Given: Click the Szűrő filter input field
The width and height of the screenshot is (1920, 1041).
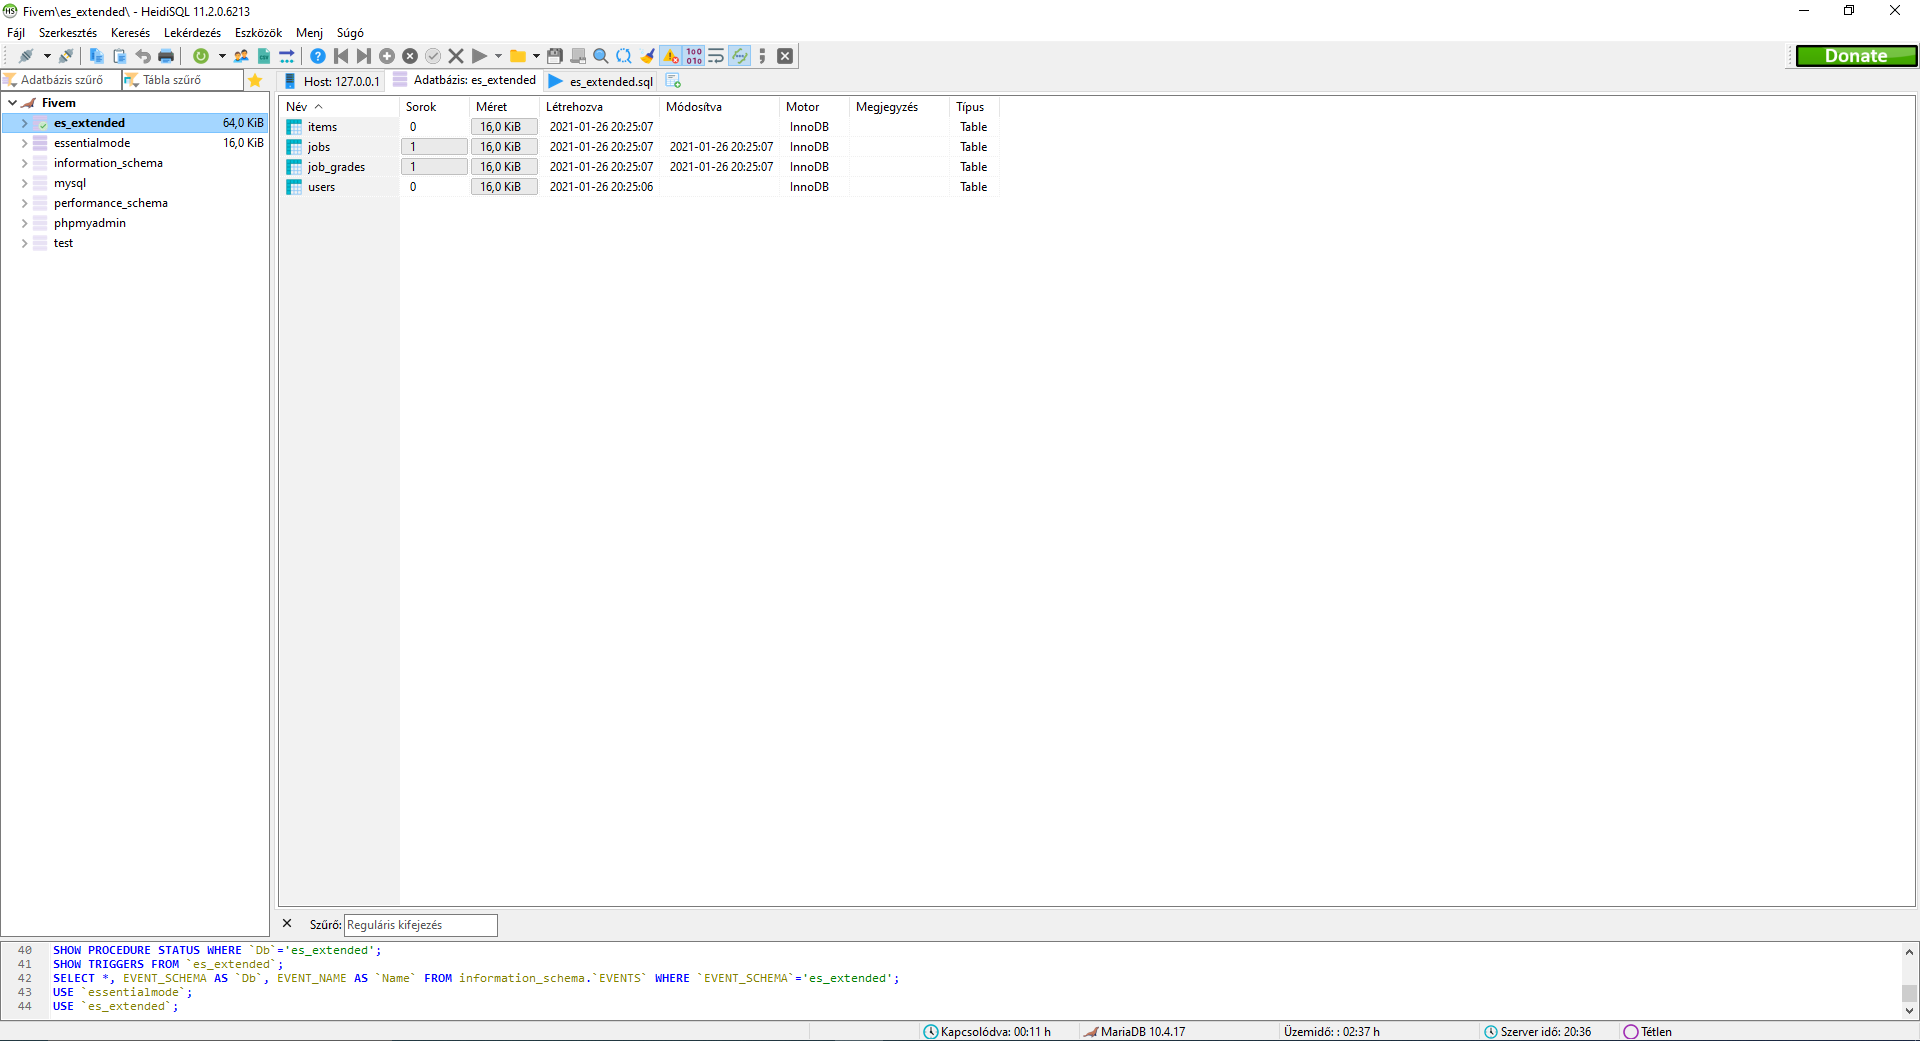Looking at the screenshot, I should [420, 925].
